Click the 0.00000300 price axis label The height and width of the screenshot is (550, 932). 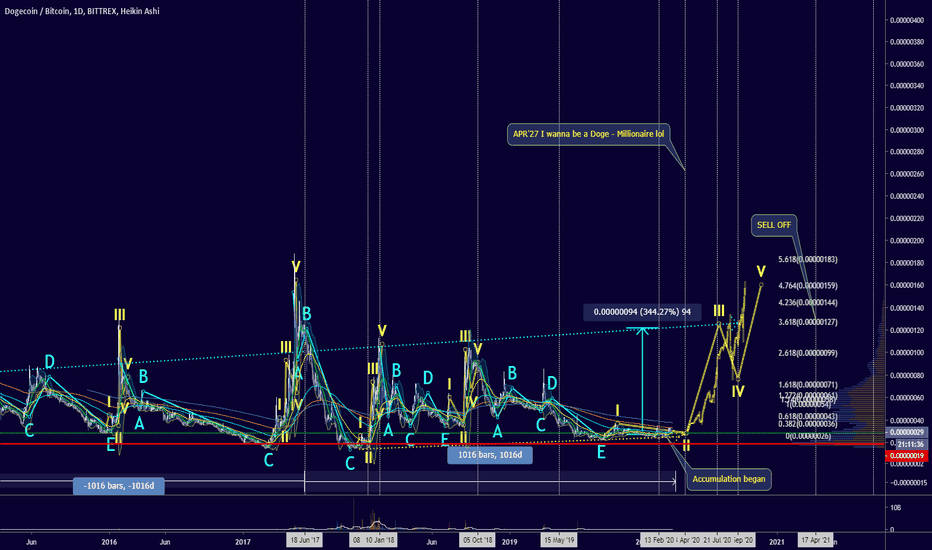(906, 130)
